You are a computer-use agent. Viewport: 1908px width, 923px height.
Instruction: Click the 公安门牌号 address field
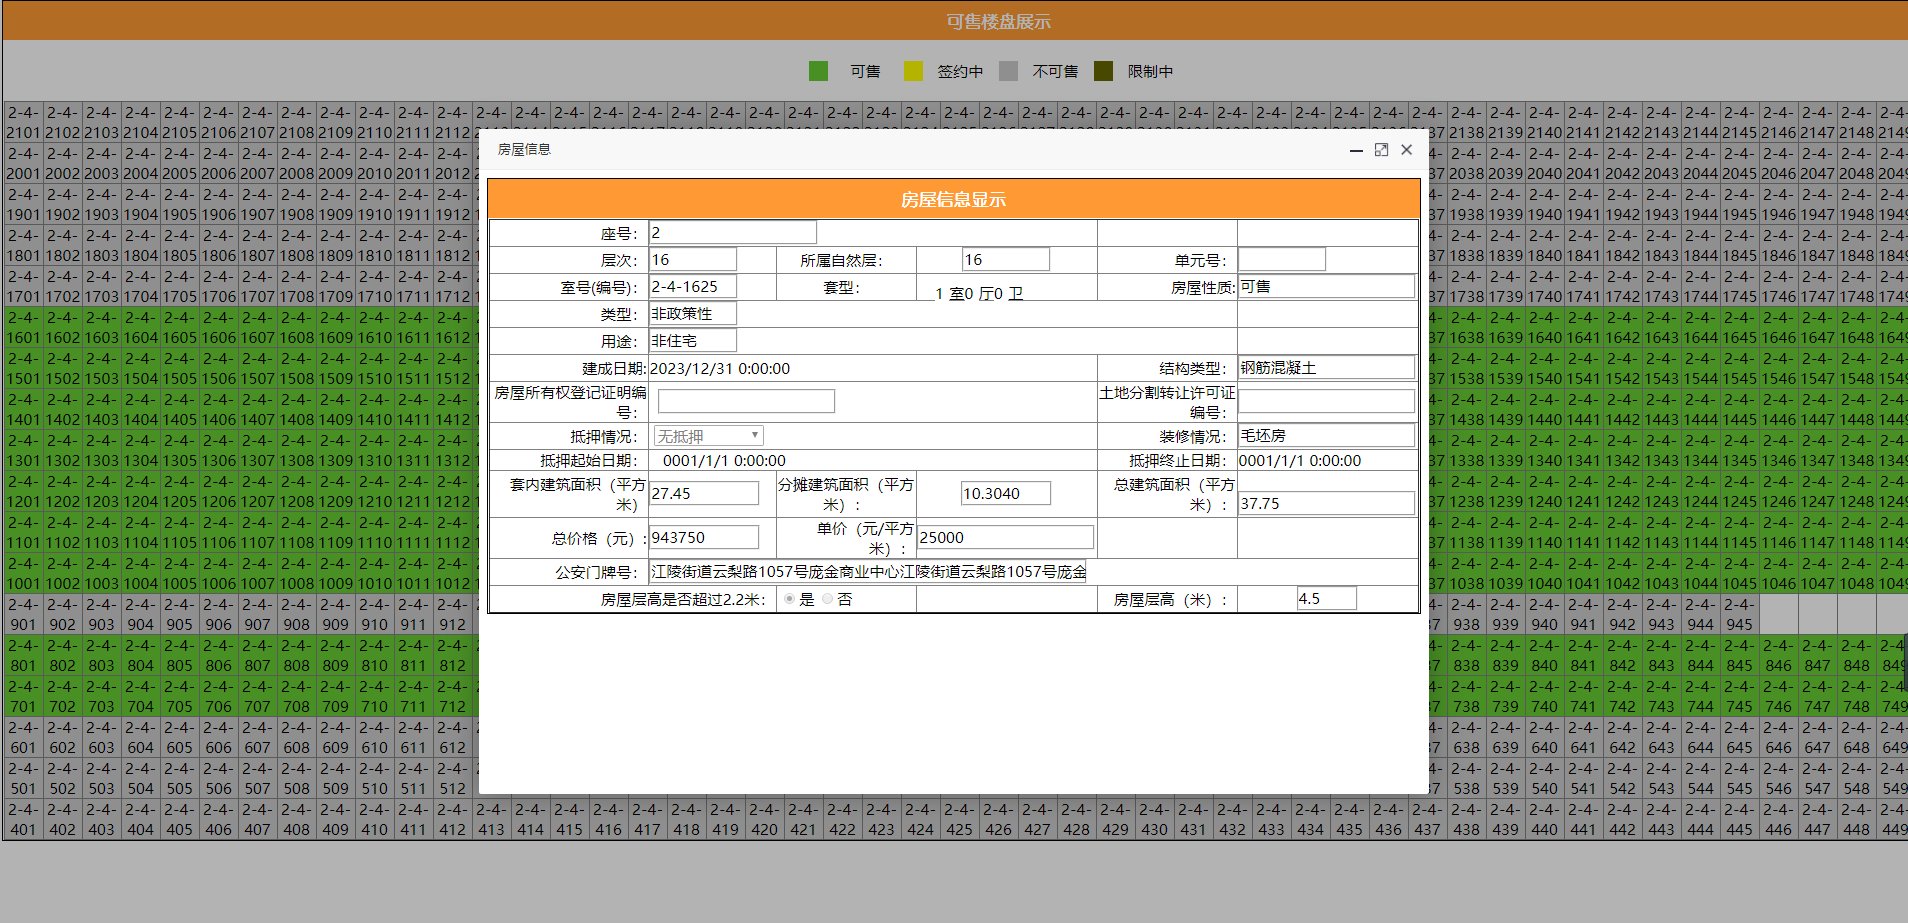click(x=868, y=571)
